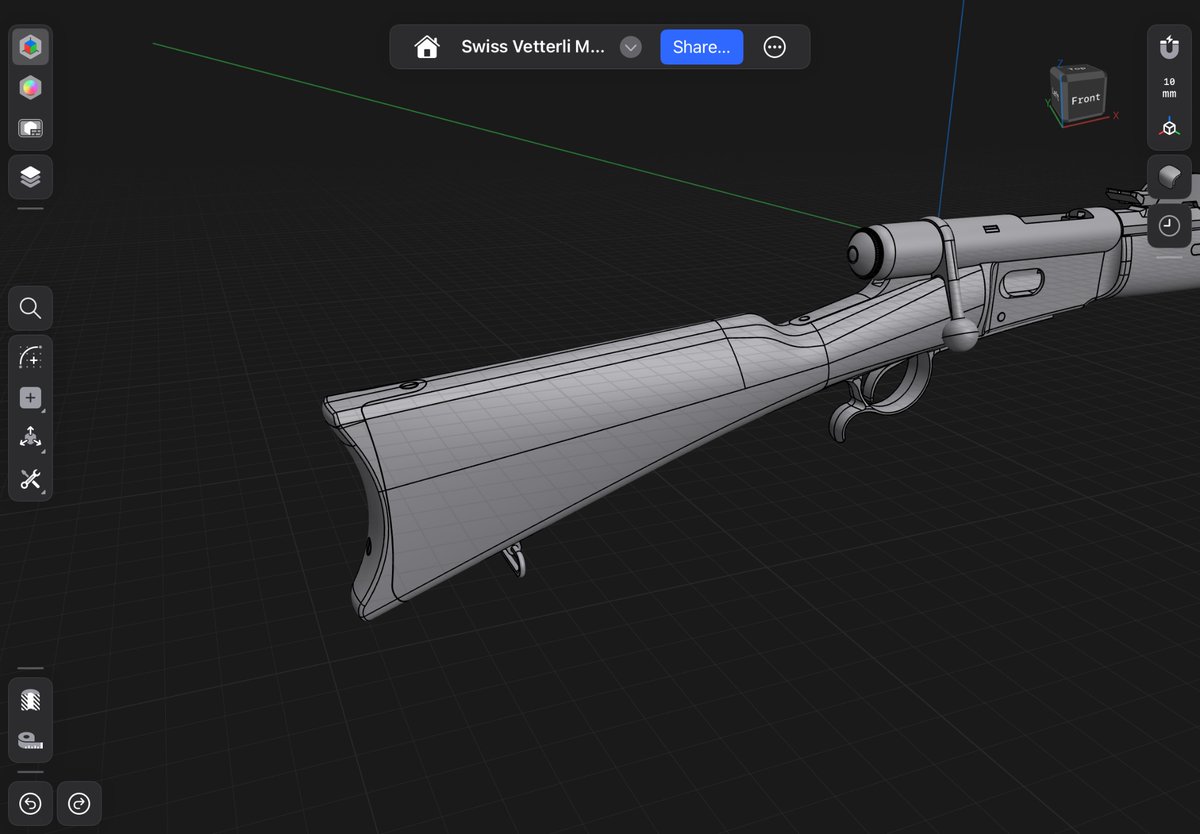This screenshot has width=1200, height=834.
Task: Open the surface Analysis zebra tool
Action: tap(30, 700)
